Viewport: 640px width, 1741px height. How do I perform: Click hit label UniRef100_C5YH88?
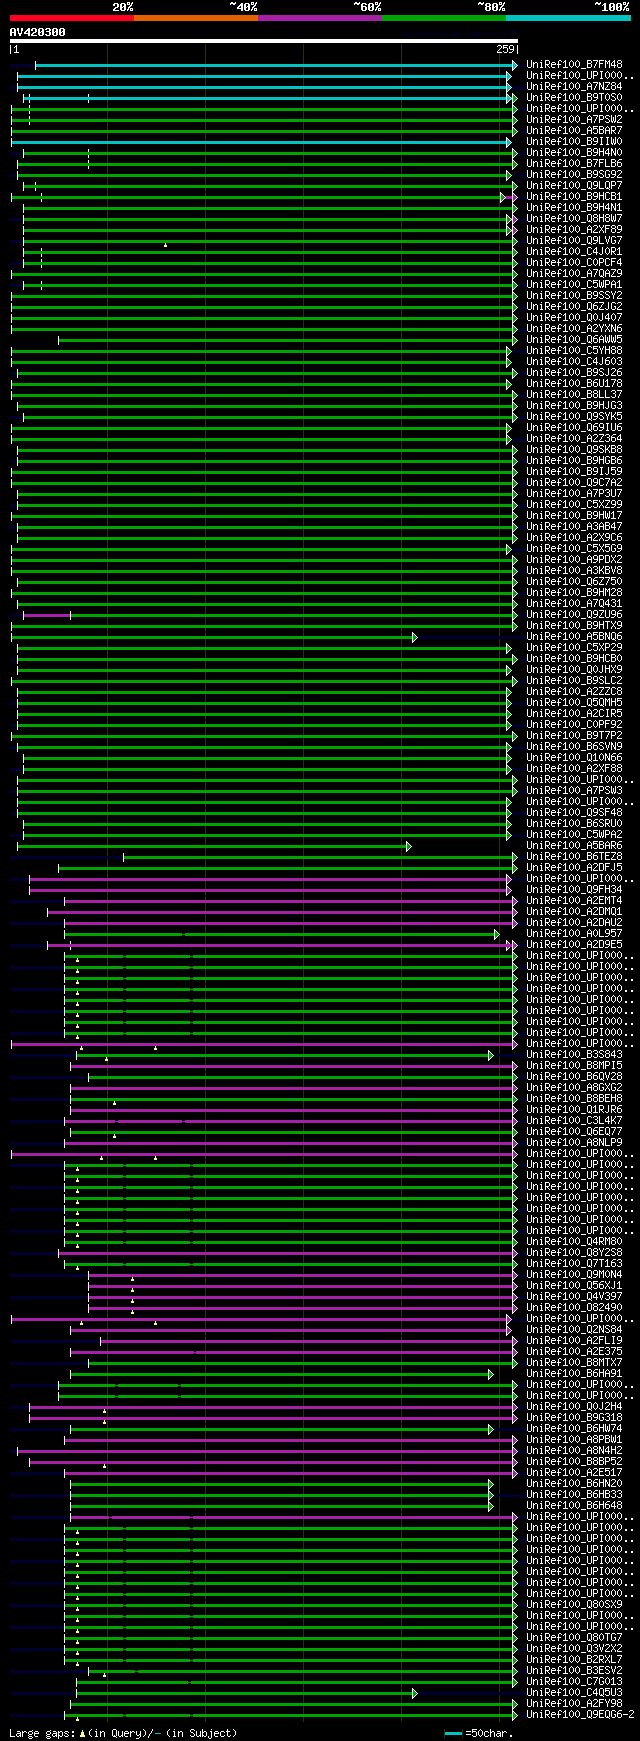(574, 351)
